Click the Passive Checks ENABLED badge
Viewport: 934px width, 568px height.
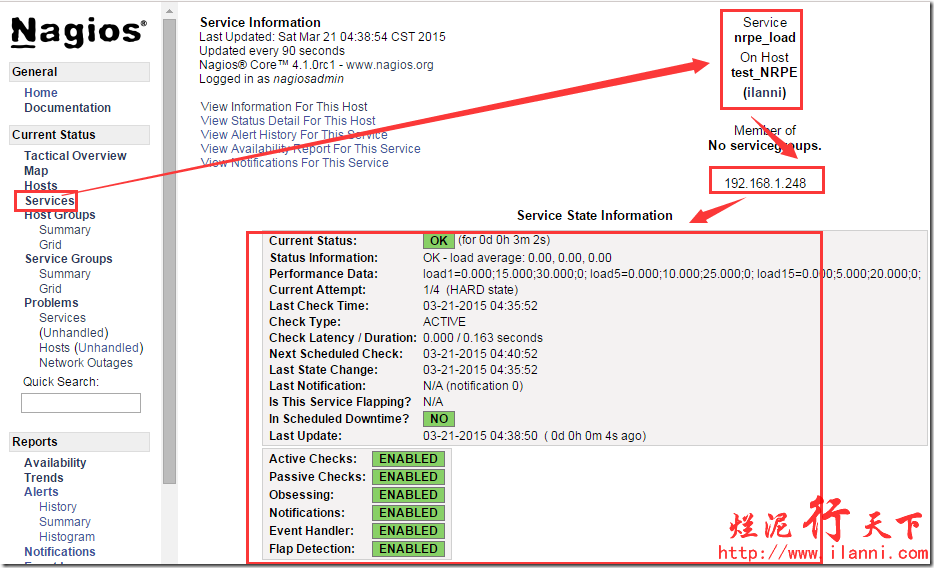[x=409, y=477]
